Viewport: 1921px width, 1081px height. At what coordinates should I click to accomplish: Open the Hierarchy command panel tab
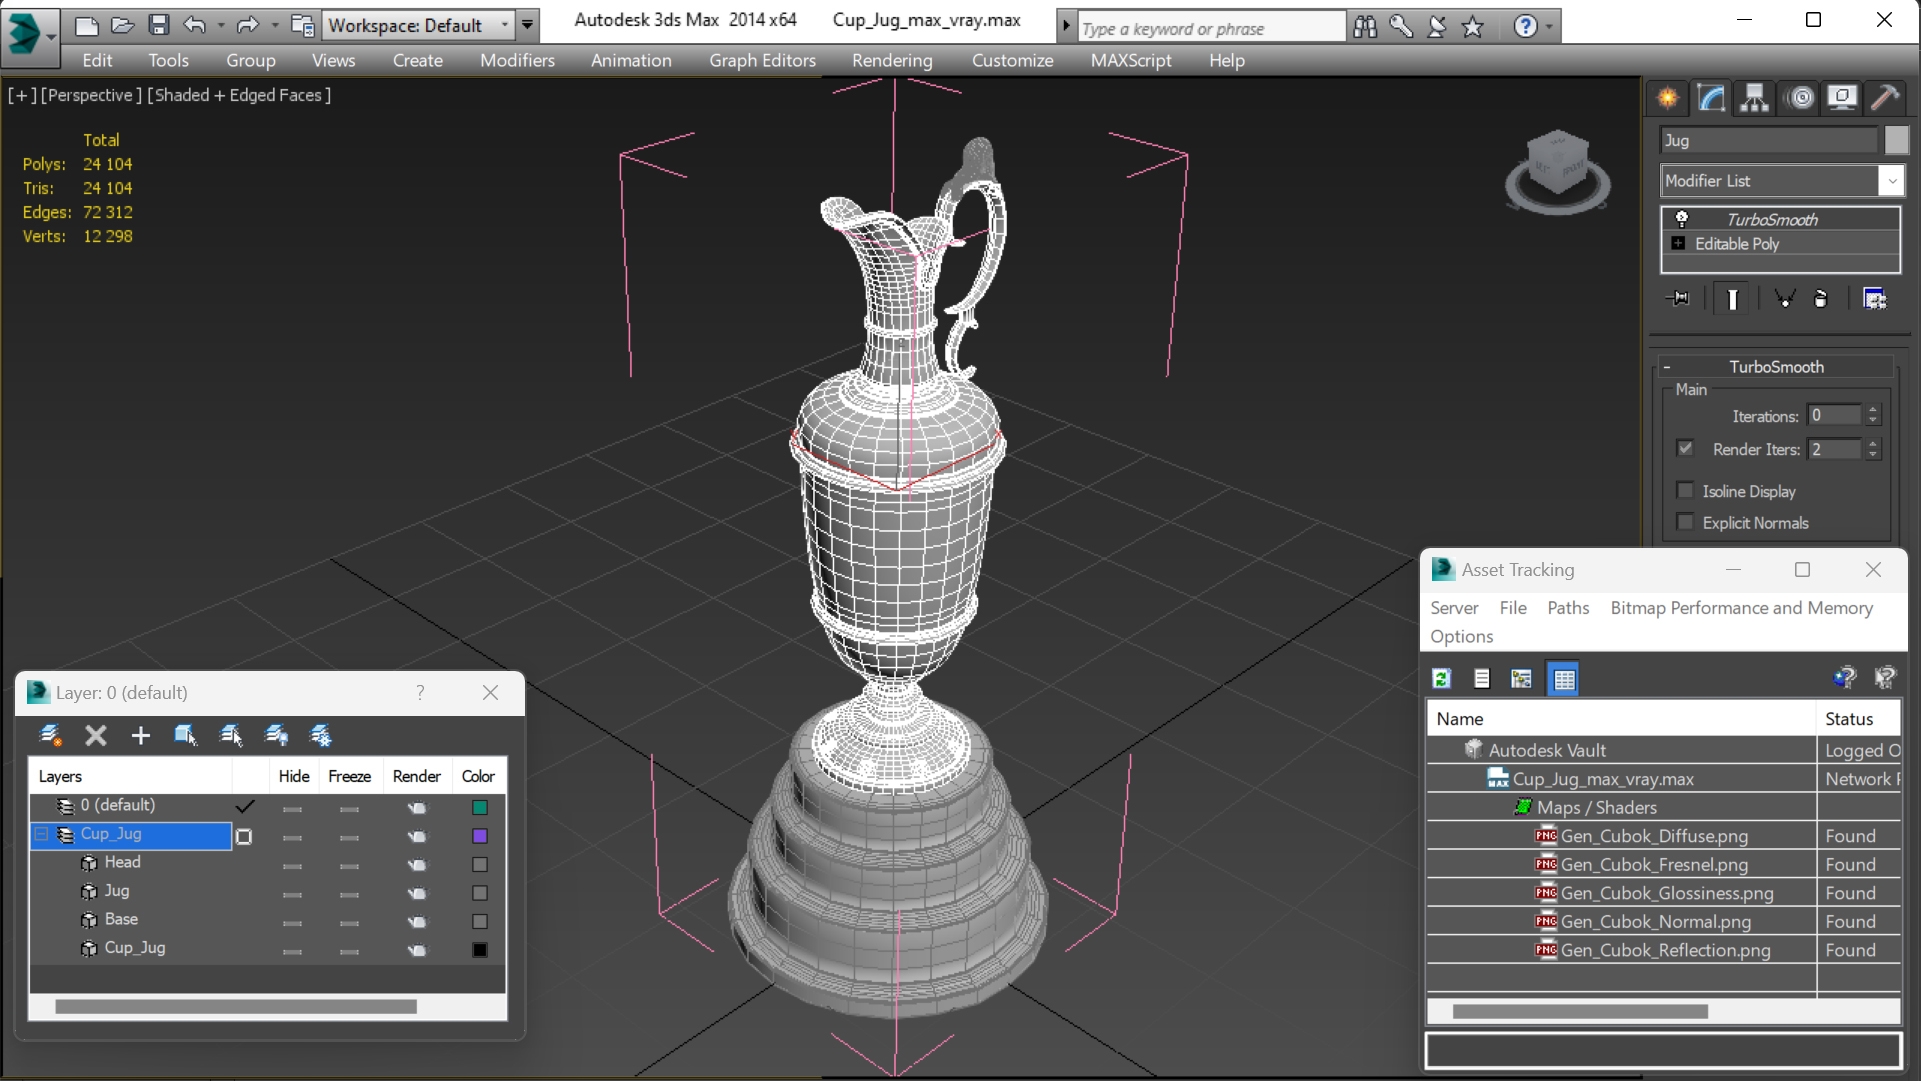click(x=1754, y=97)
